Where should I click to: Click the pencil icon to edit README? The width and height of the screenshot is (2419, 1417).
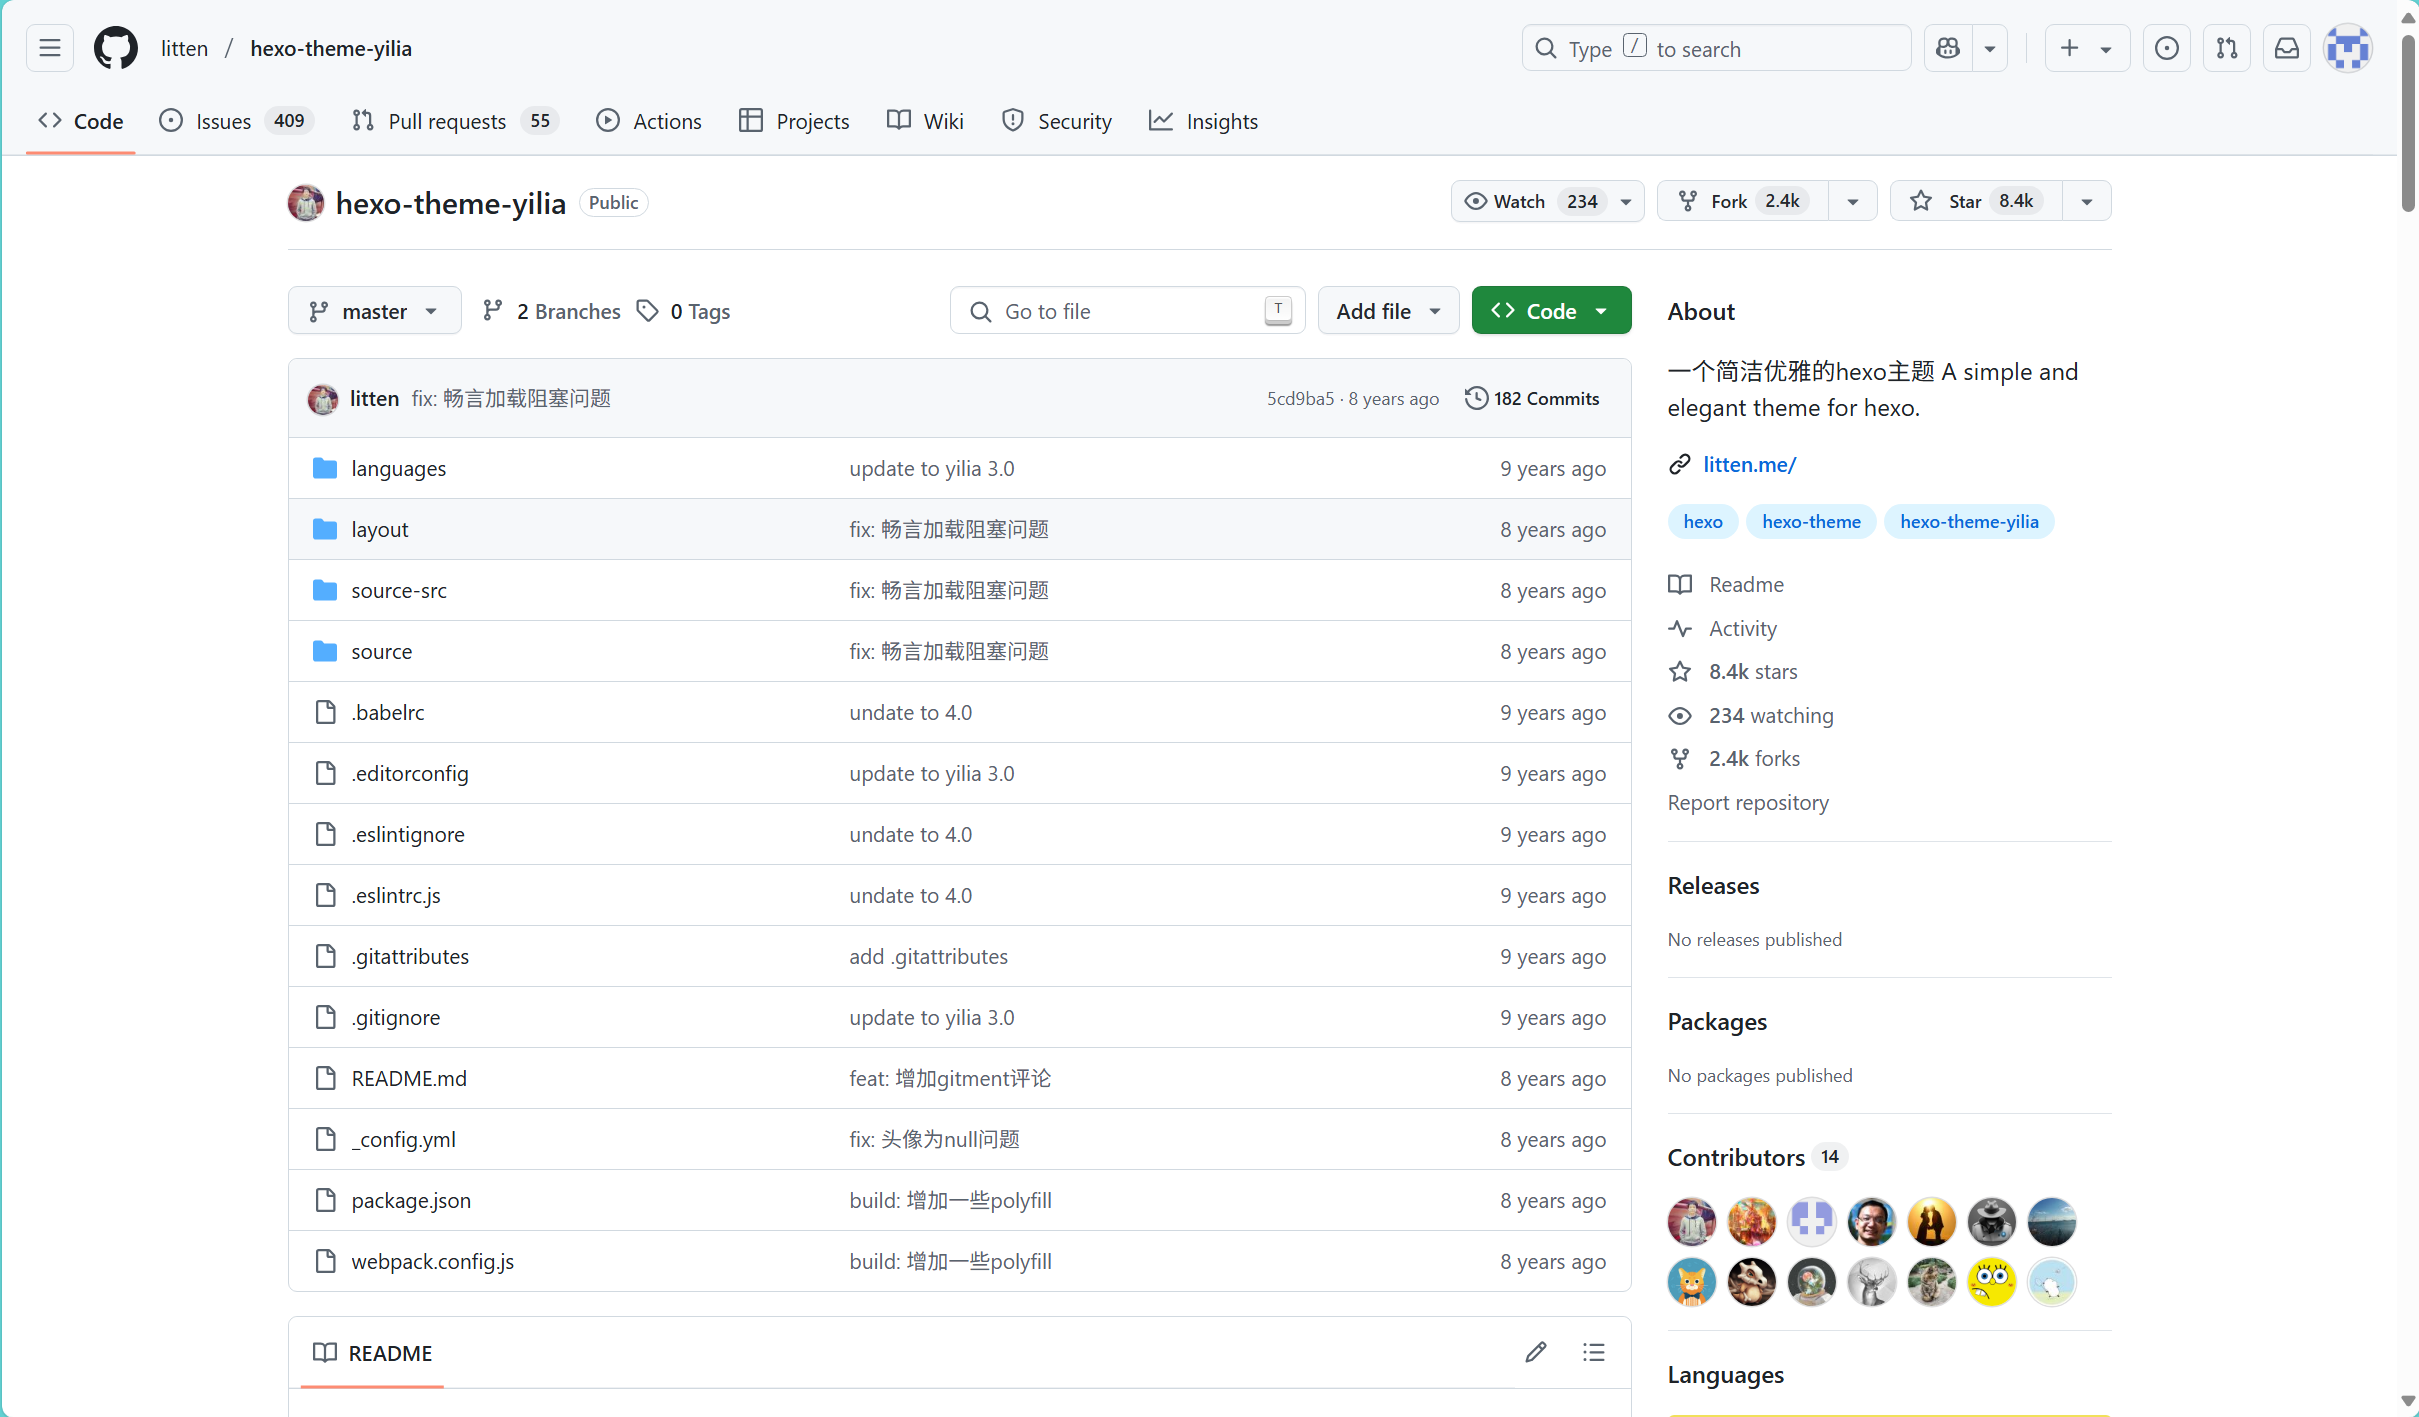[x=1536, y=1353]
